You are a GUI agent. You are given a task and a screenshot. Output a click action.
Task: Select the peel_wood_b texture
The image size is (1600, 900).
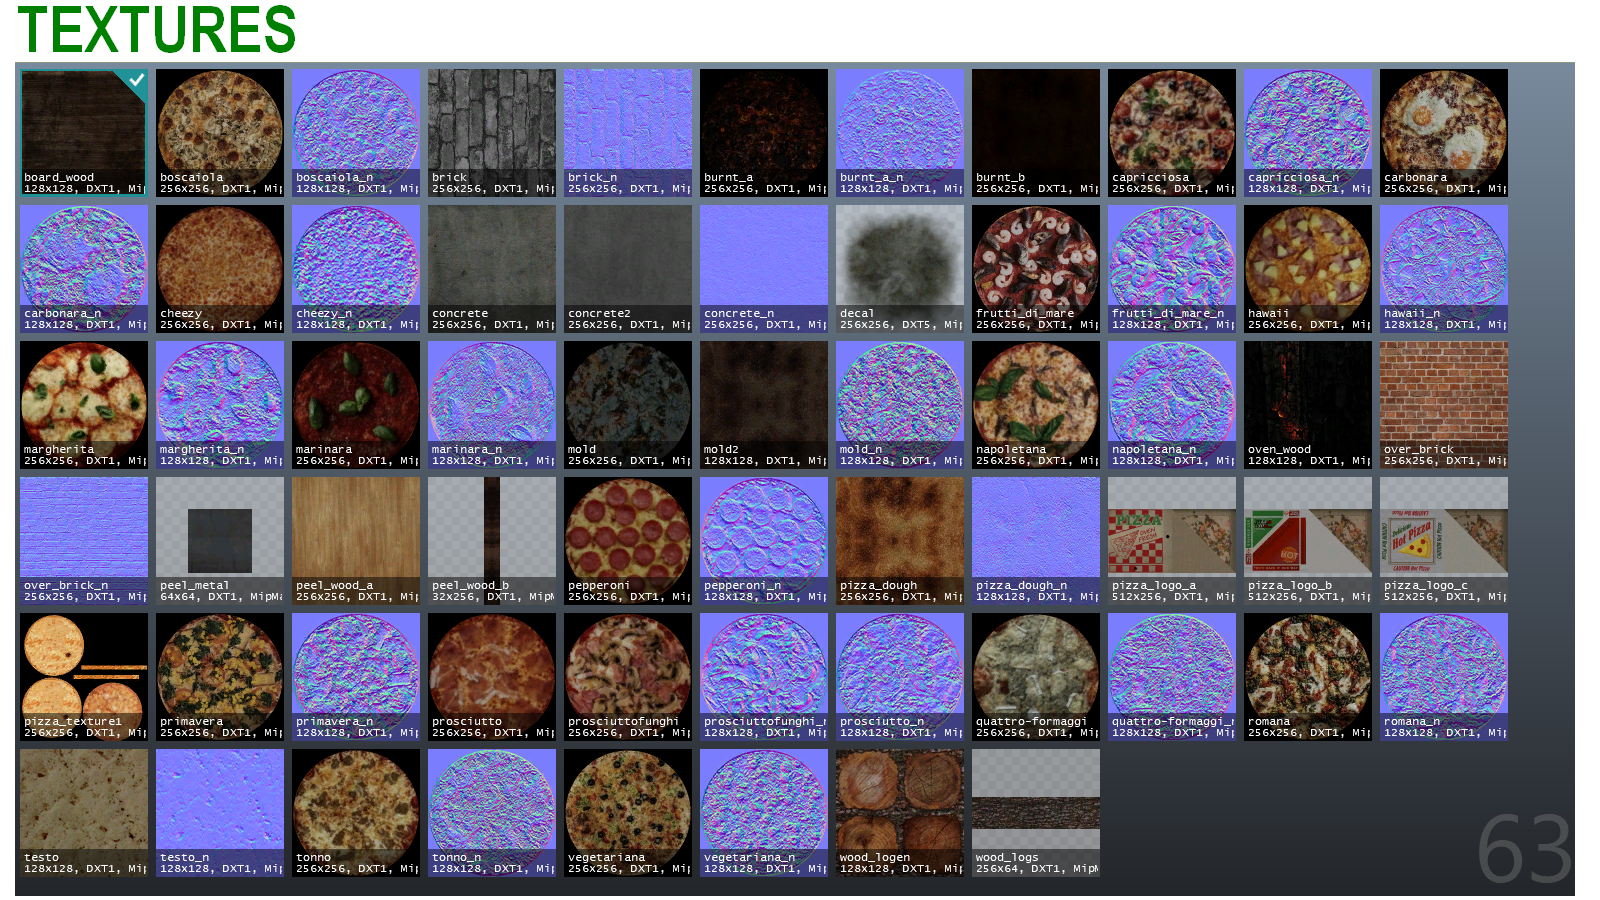(492, 541)
